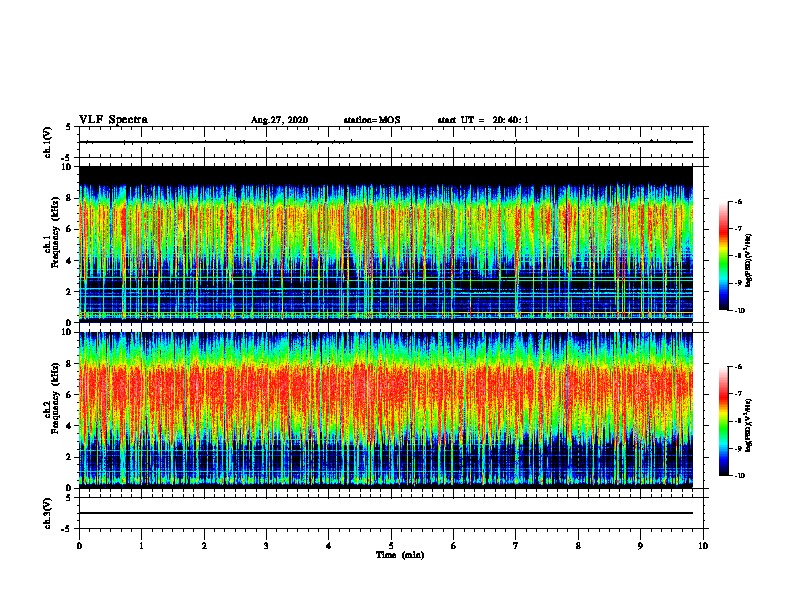Select the "start UT = 20:40: 1" text

tap(483, 120)
